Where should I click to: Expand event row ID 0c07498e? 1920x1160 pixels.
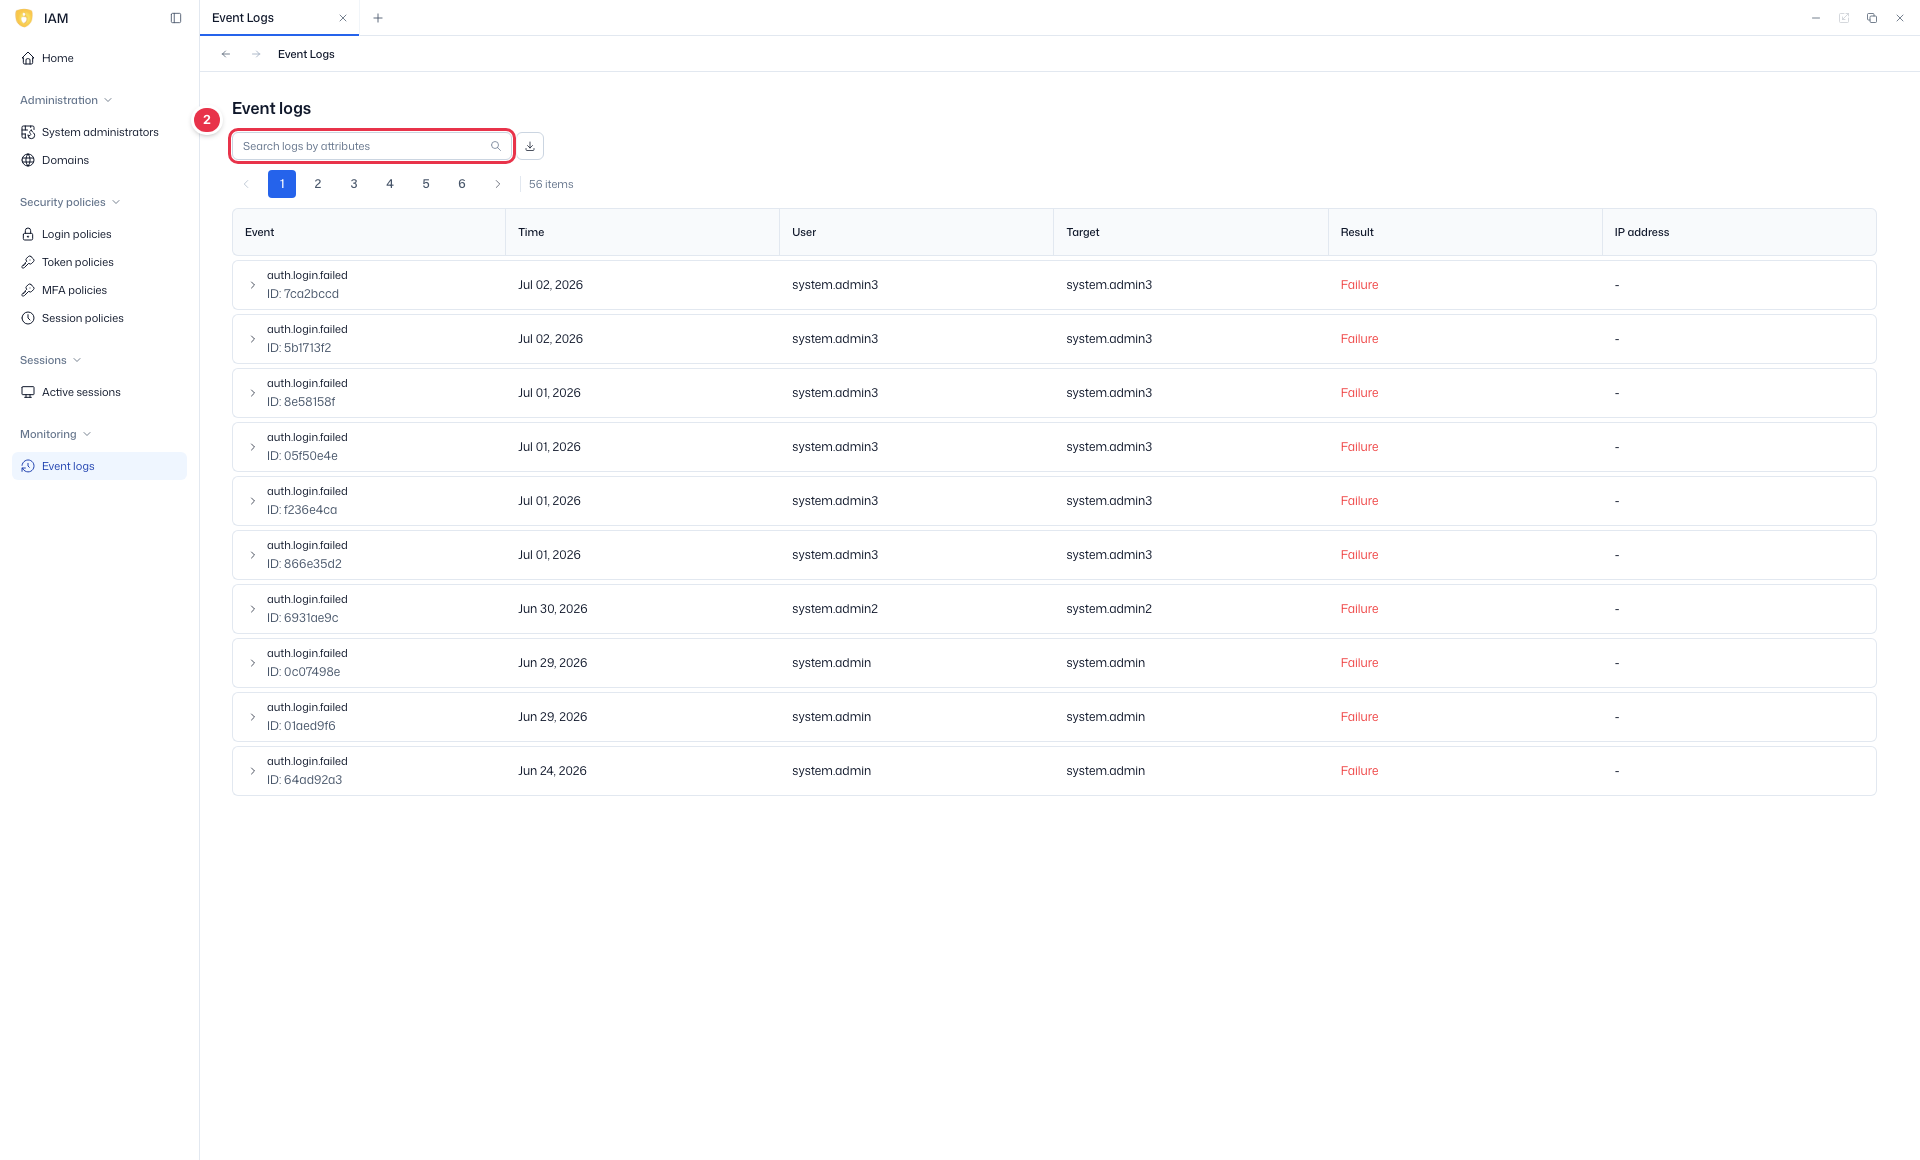click(253, 663)
